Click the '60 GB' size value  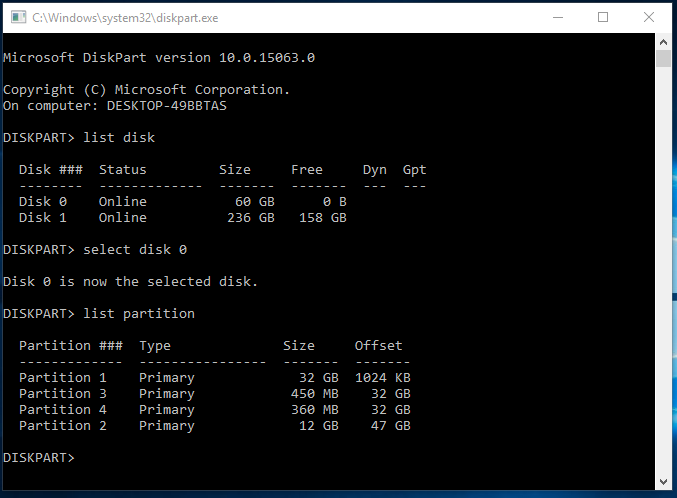(255, 202)
